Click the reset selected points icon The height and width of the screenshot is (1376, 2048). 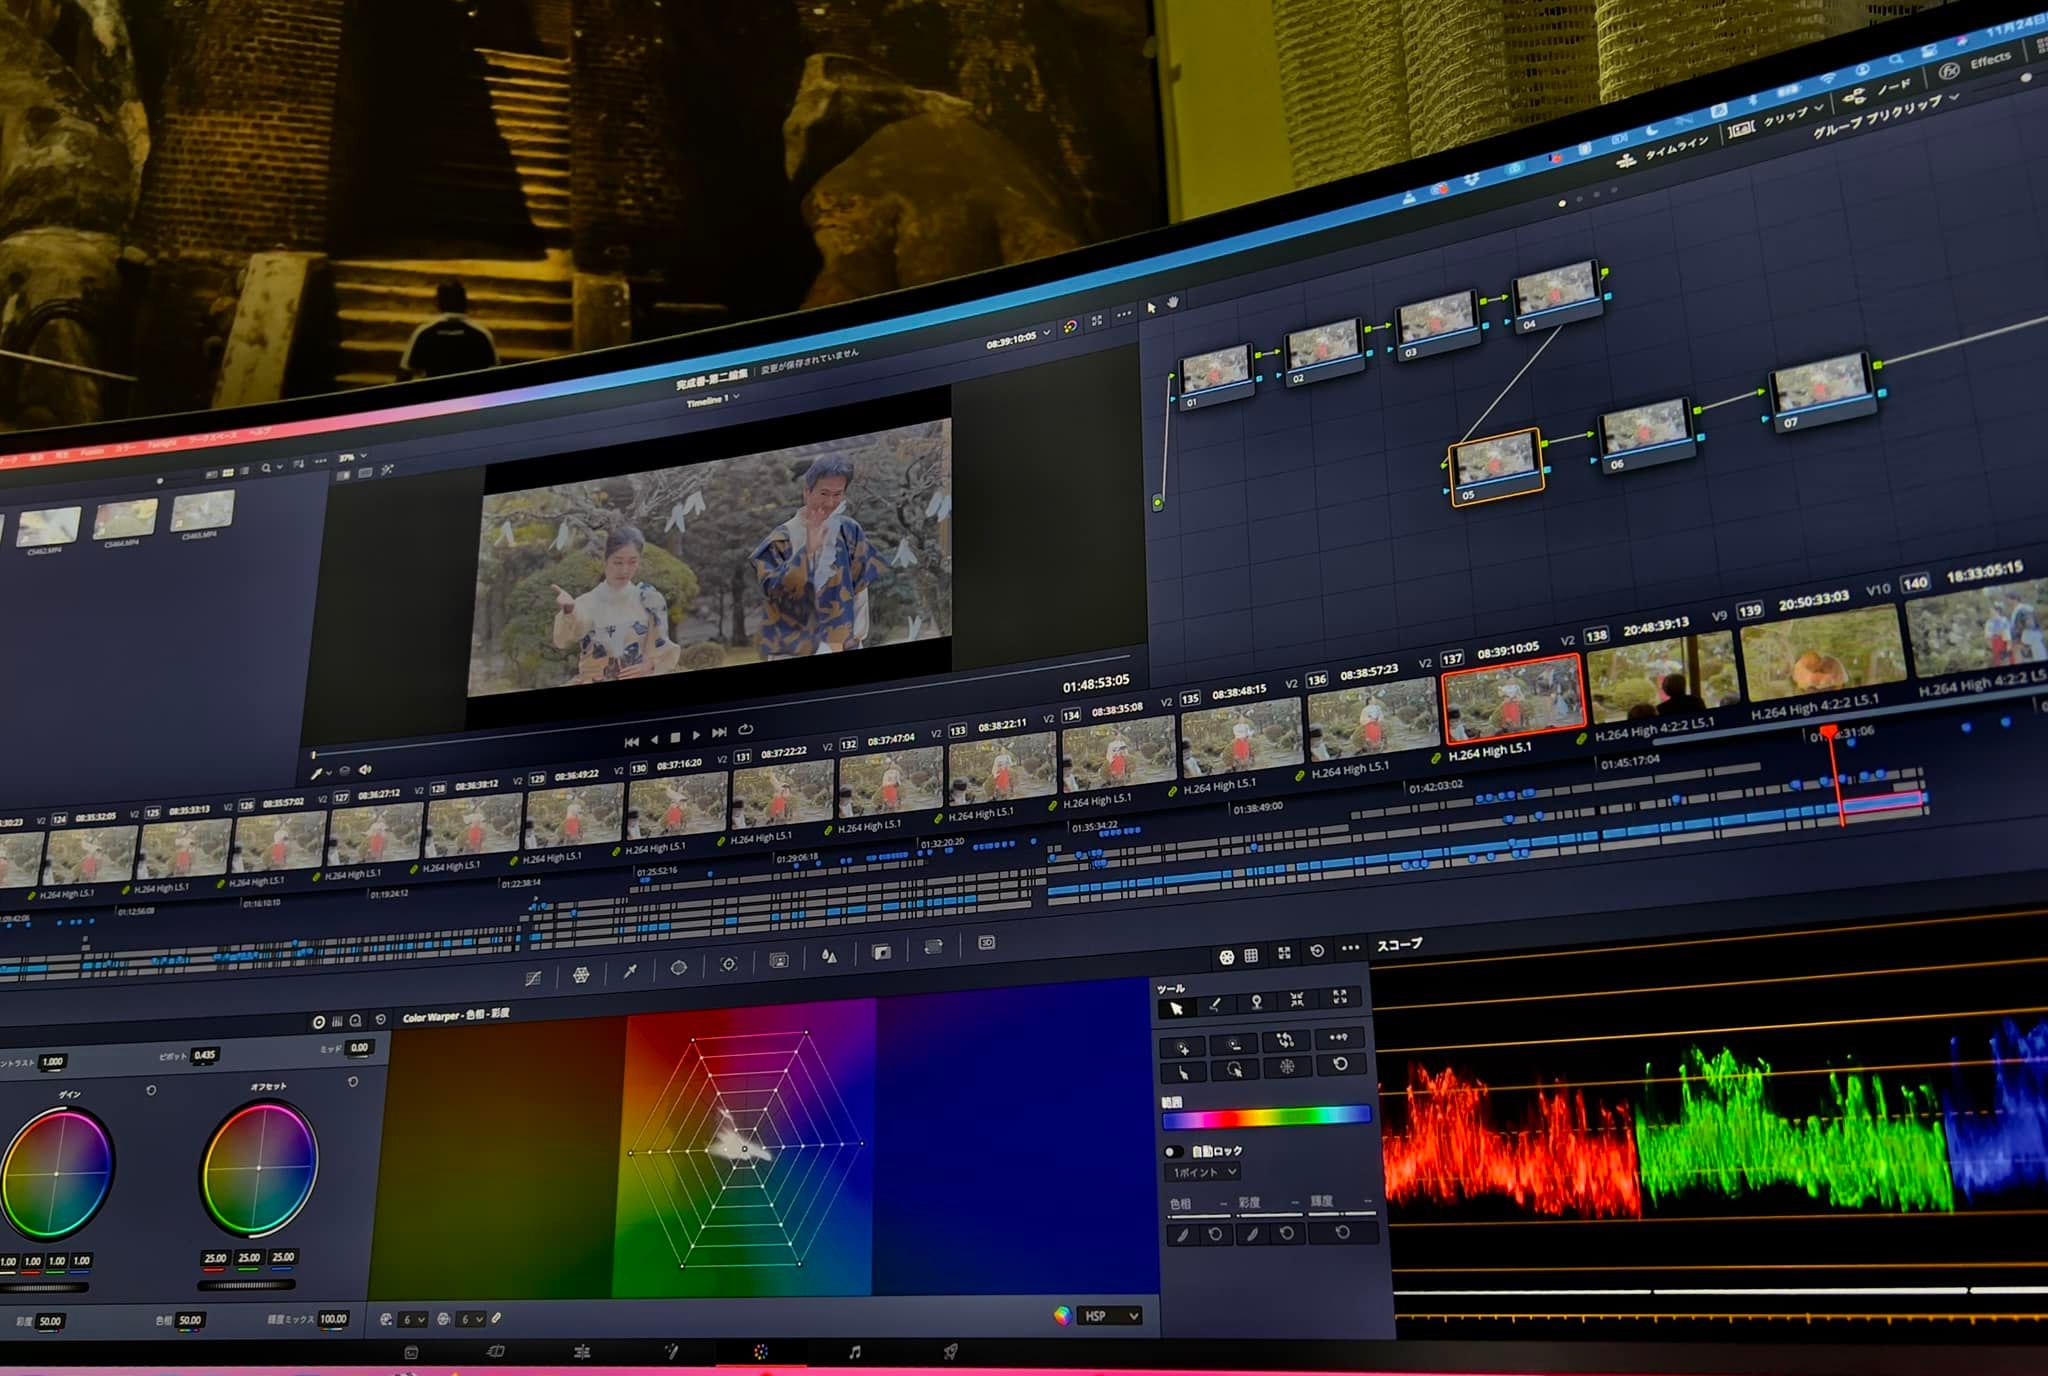(1340, 1064)
